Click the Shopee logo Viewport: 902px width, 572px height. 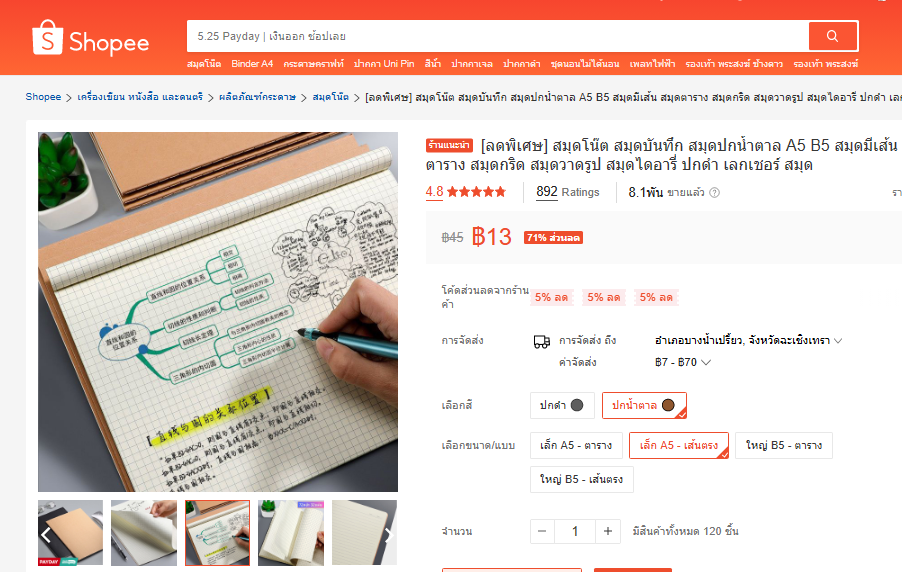coord(90,39)
